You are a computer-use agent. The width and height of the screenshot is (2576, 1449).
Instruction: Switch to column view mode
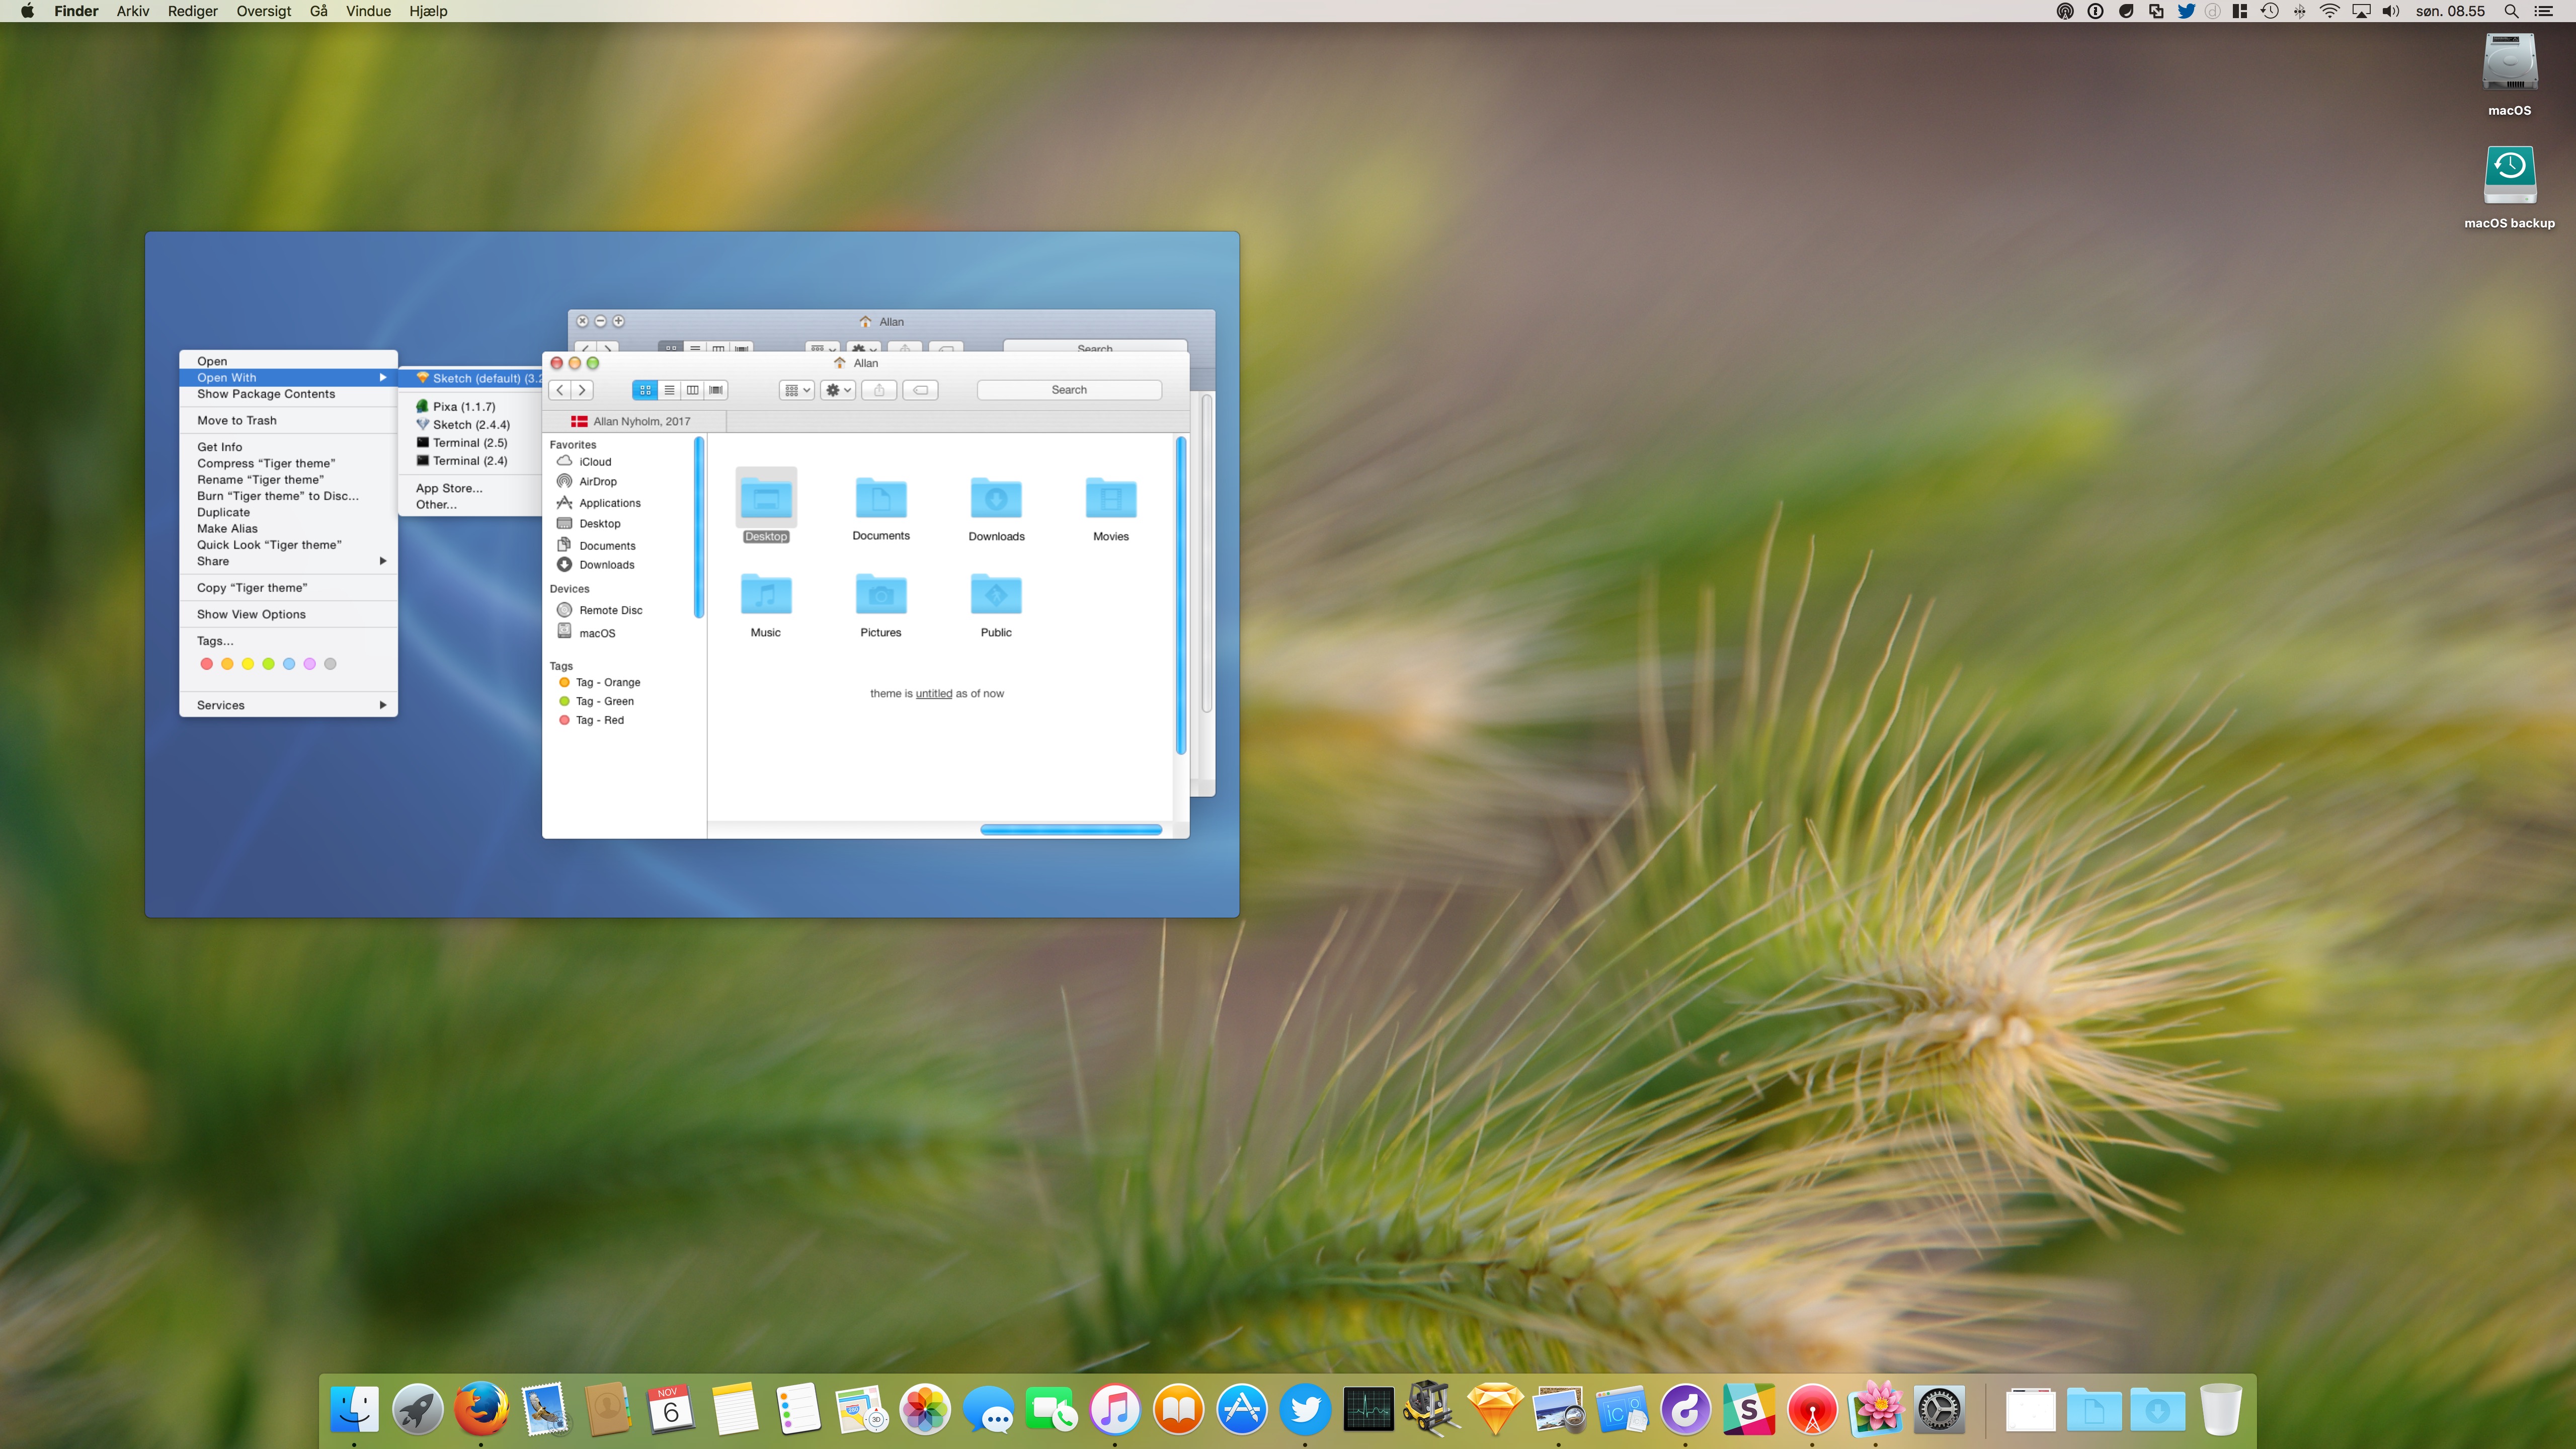pos(692,390)
